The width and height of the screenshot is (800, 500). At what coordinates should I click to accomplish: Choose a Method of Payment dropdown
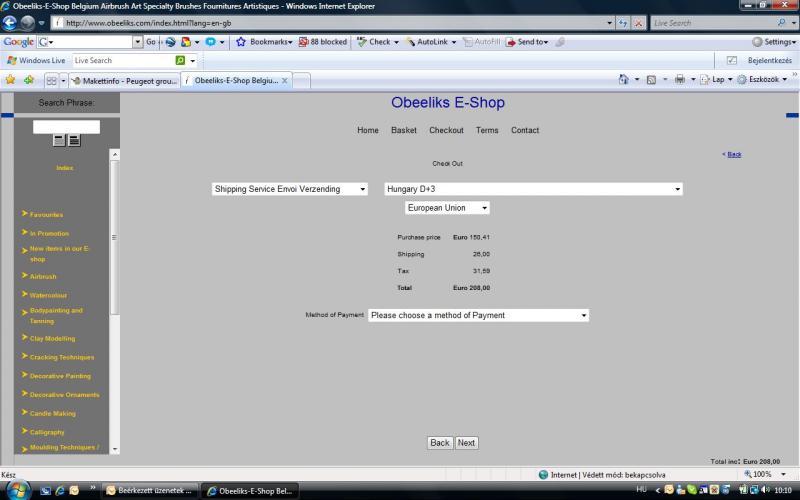click(x=478, y=315)
